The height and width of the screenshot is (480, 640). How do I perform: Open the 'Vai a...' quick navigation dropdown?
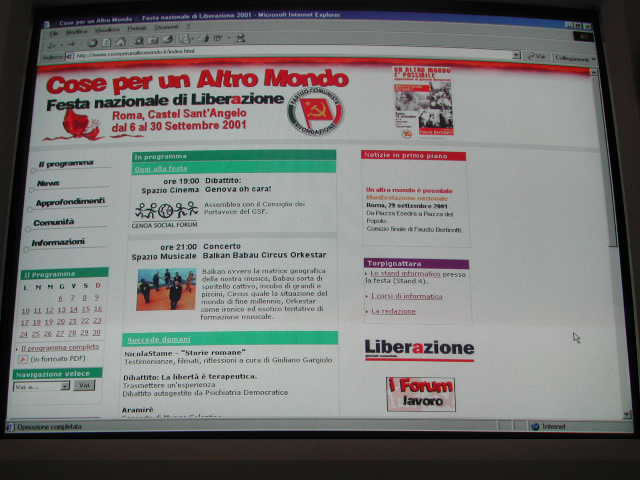tap(41, 387)
